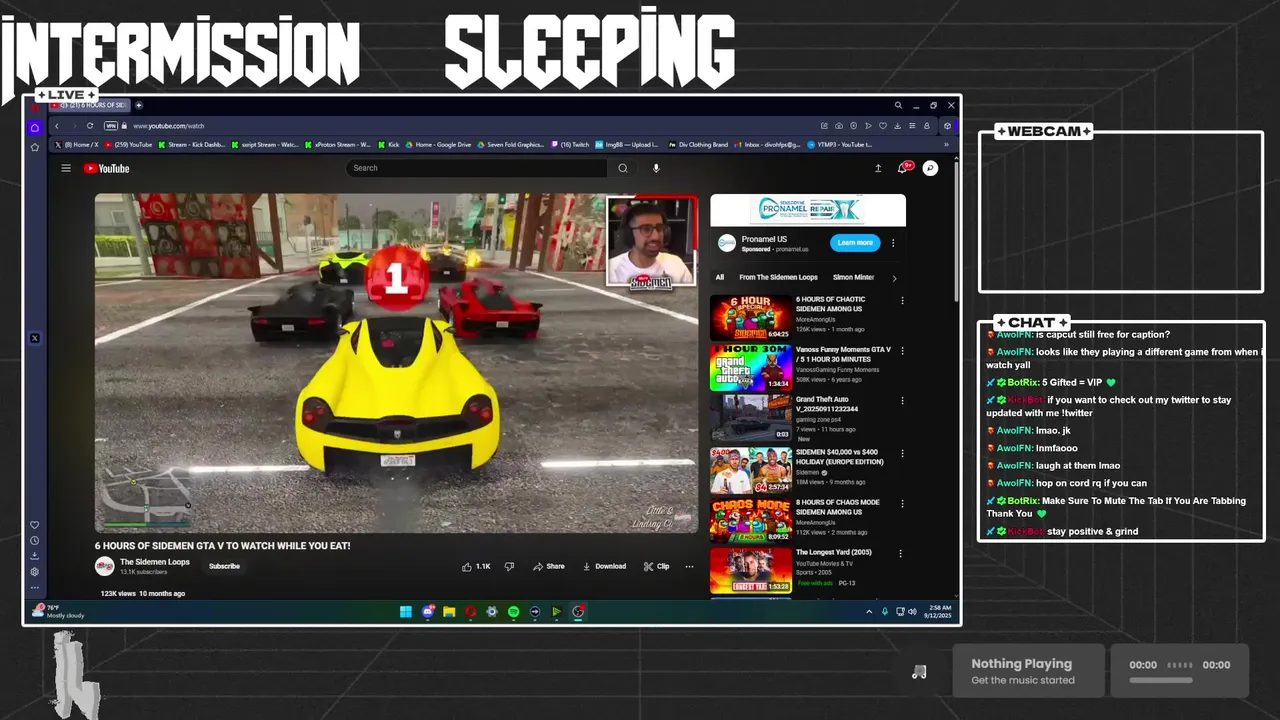The width and height of the screenshot is (1280, 720).
Task: Show more filter chips with right arrow
Action: pyautogui.click(x=894, y=278)
